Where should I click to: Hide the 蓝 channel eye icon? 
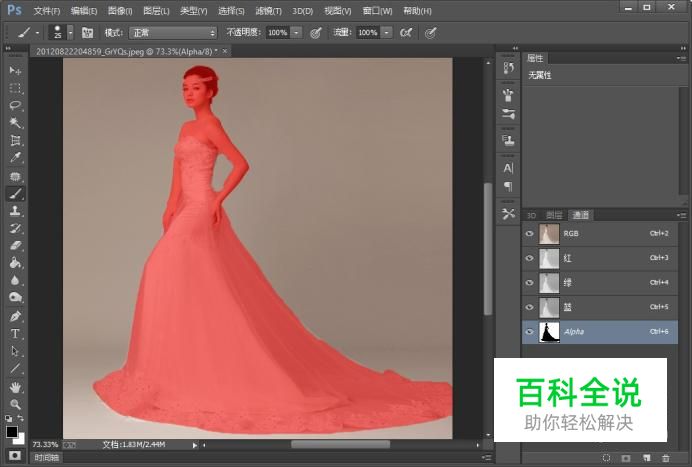[529, 307]
